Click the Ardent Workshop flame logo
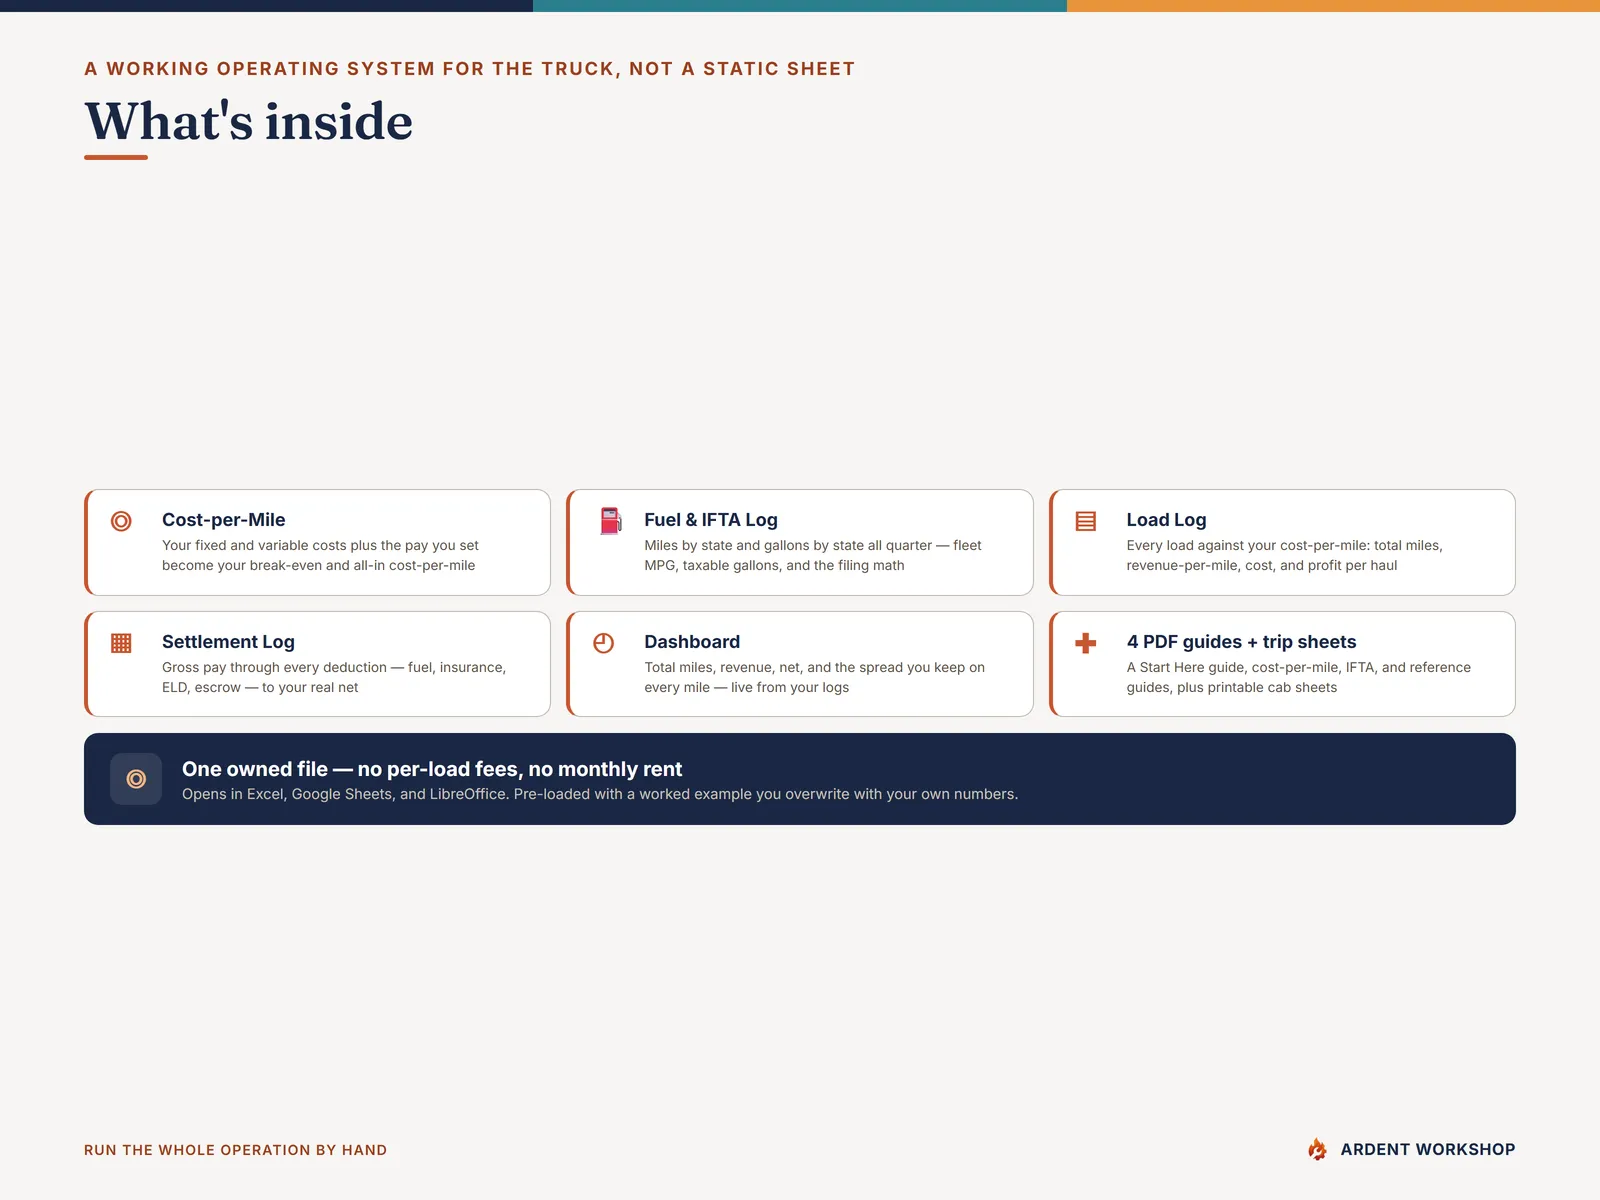This screenshot has width=1600, height=1200. coord(1317,1149)
